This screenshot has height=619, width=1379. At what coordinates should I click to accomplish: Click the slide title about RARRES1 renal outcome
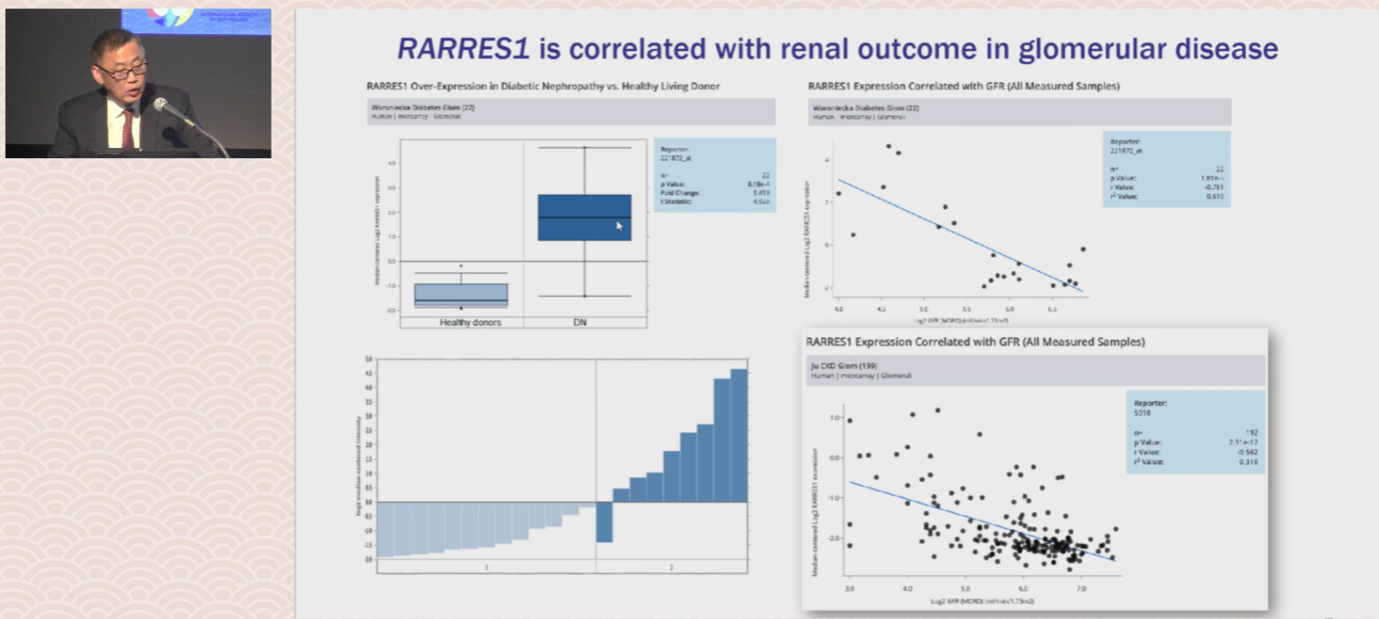tap(837, 48)
